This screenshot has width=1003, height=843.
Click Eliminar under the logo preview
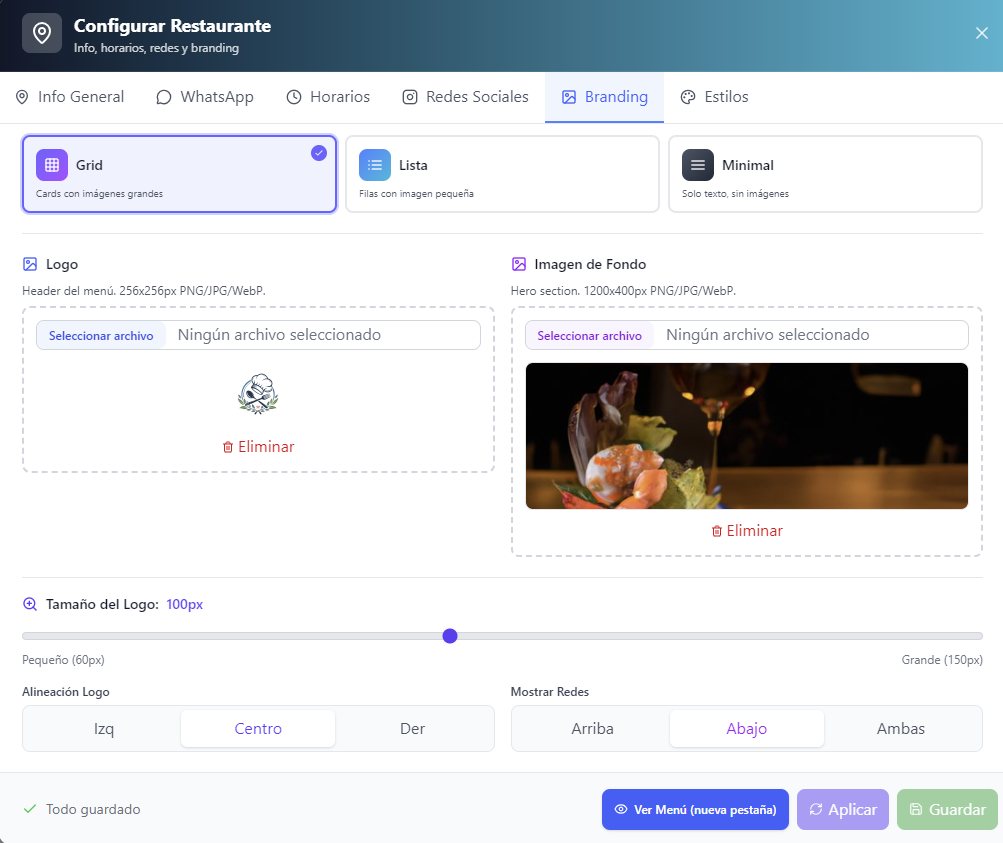[258, 447]
